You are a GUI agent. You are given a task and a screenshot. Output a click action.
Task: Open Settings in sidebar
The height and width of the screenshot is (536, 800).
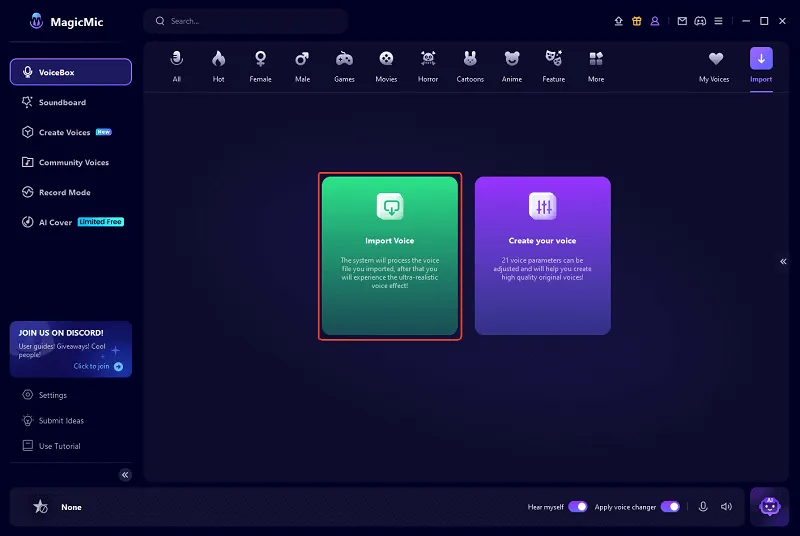(45, 395)
